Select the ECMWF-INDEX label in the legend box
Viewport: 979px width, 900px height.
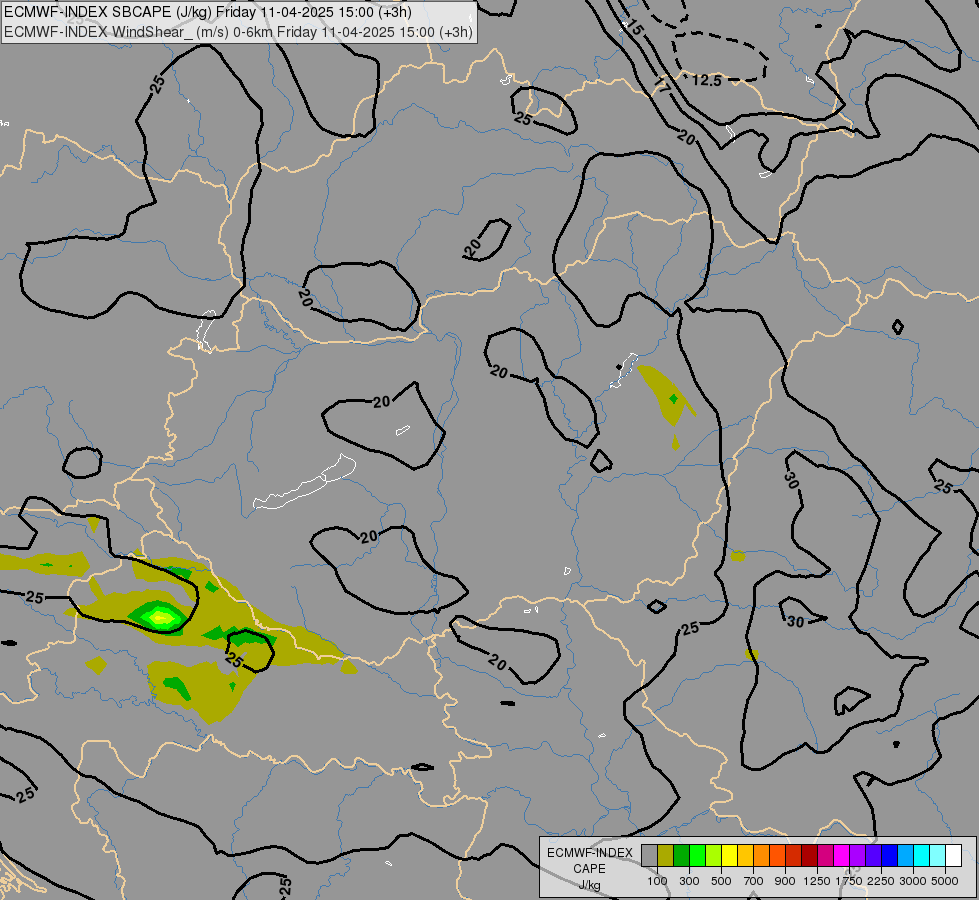(x=590, y=853)
